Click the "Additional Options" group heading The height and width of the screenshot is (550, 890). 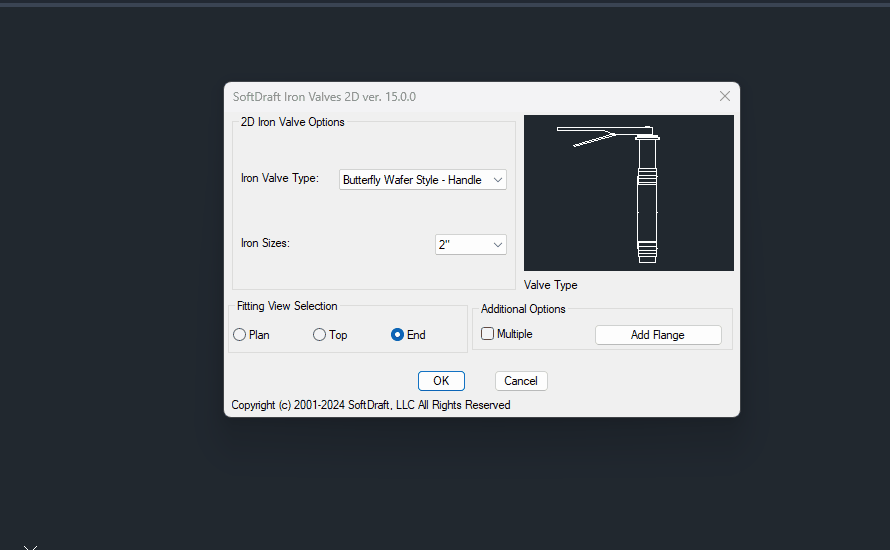[x=523, y=309]
